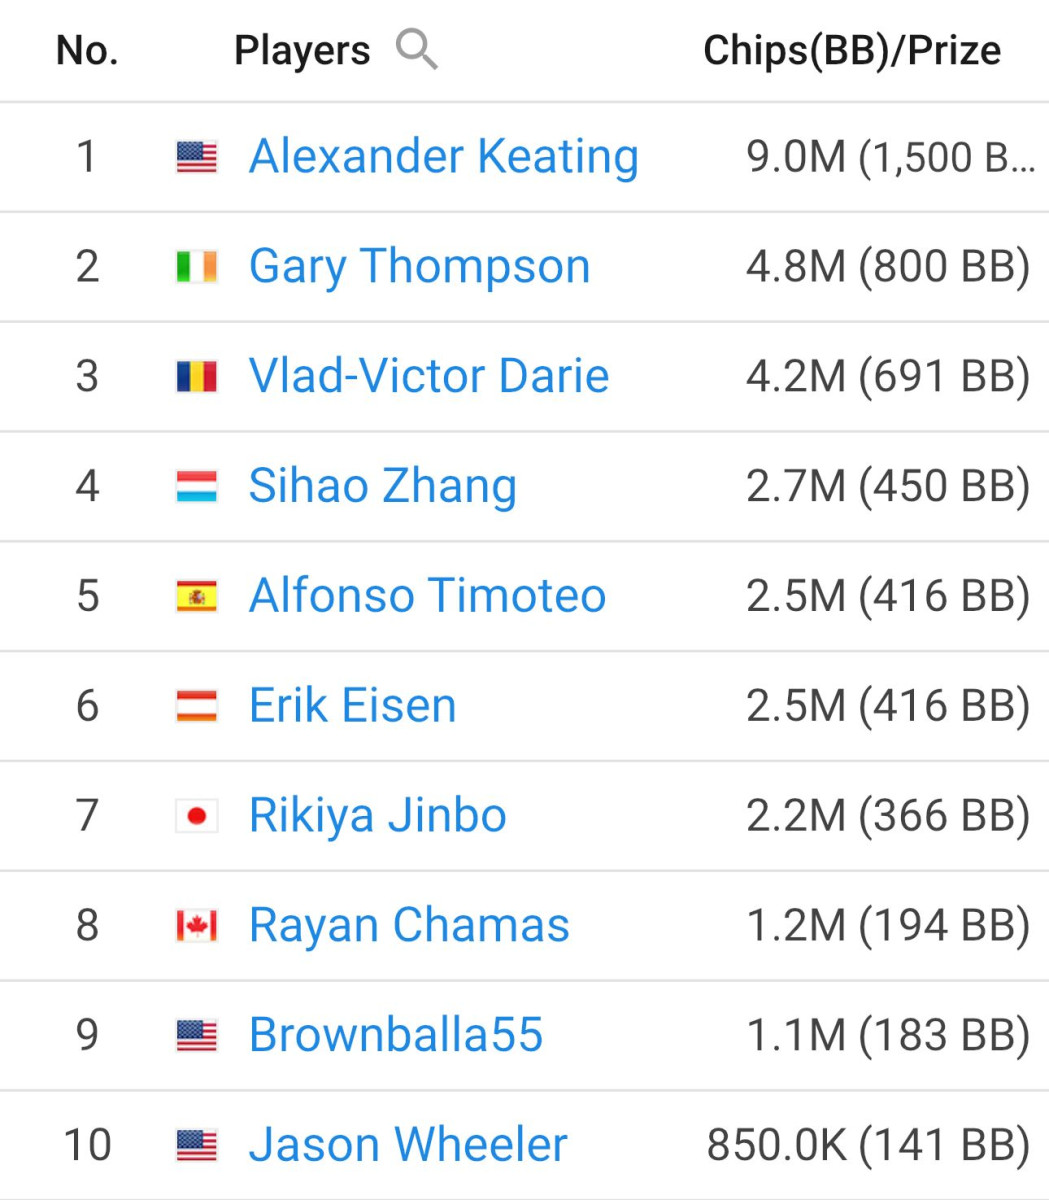The width and height of the screenshot is (1049, 1200).
Task: Open the Brownballa55 player link
Action: pyautogui.click(x=396, y=1035)
